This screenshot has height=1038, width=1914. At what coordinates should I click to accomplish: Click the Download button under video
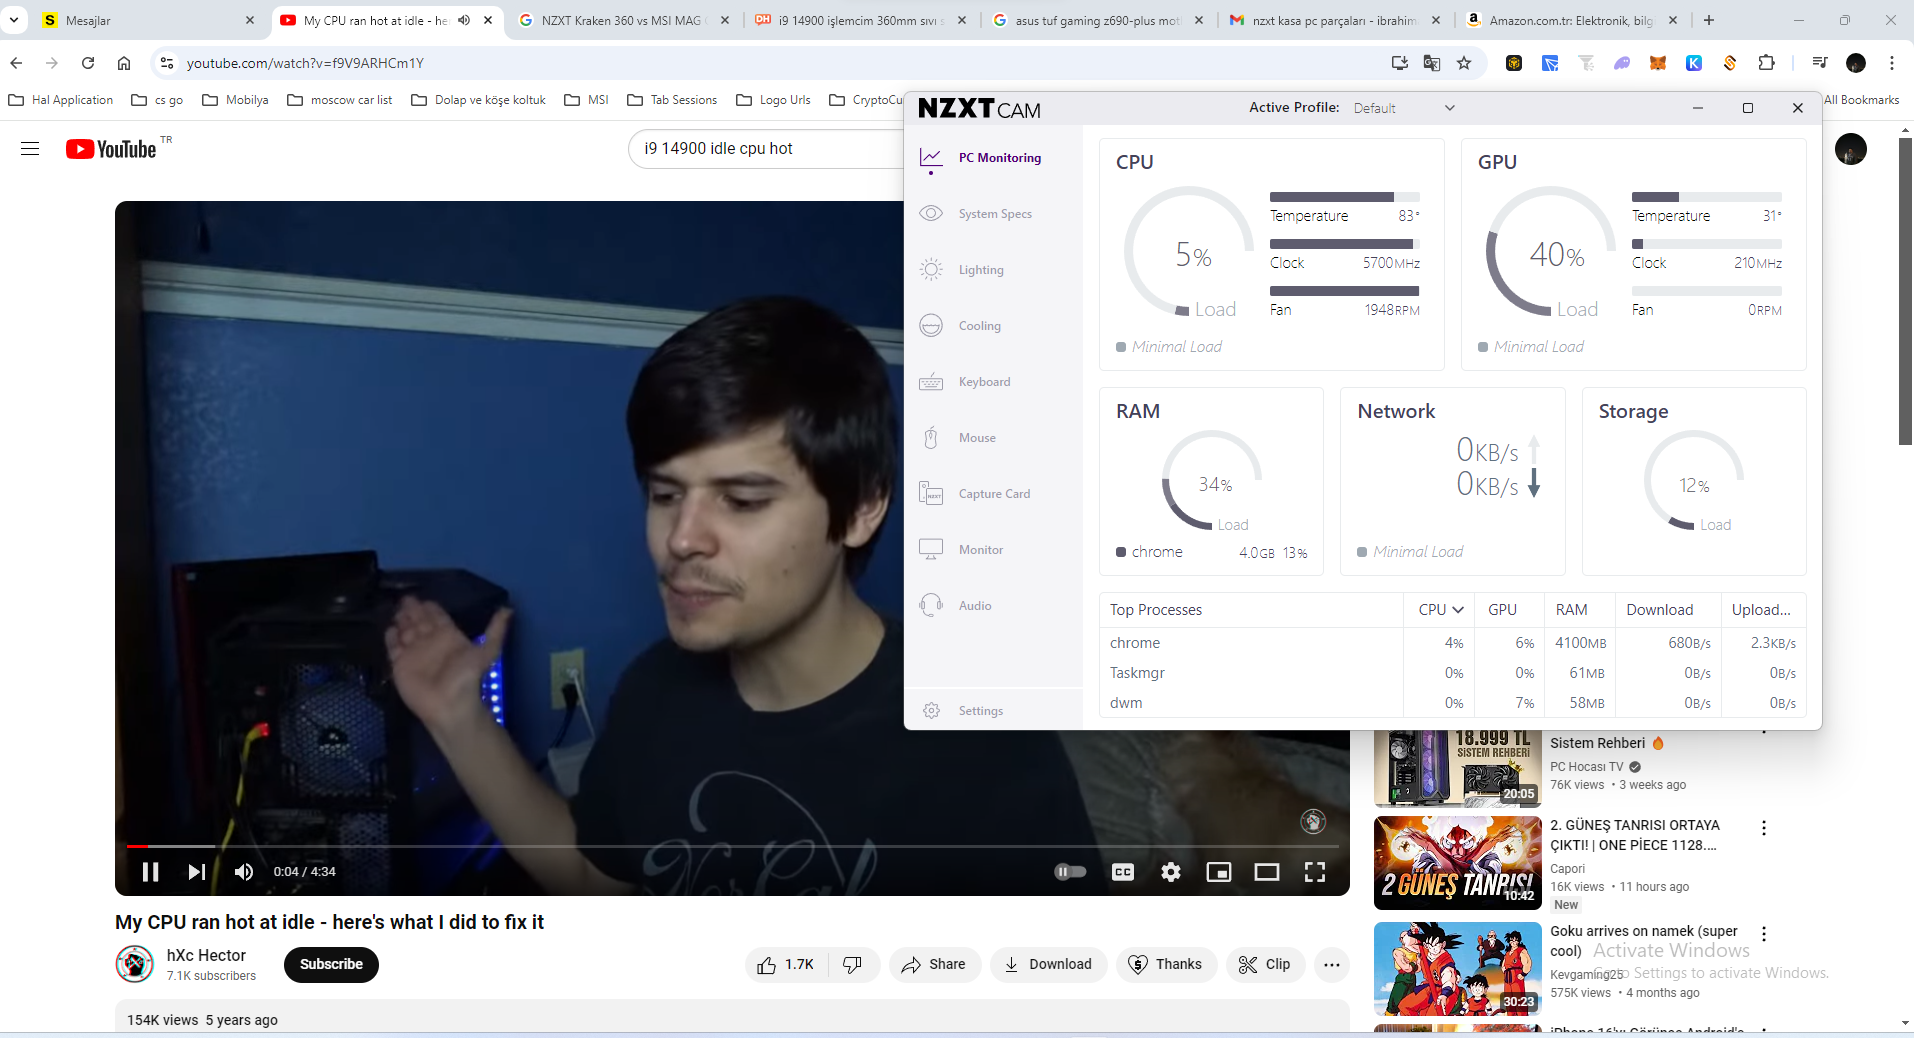pos(1048,965)
